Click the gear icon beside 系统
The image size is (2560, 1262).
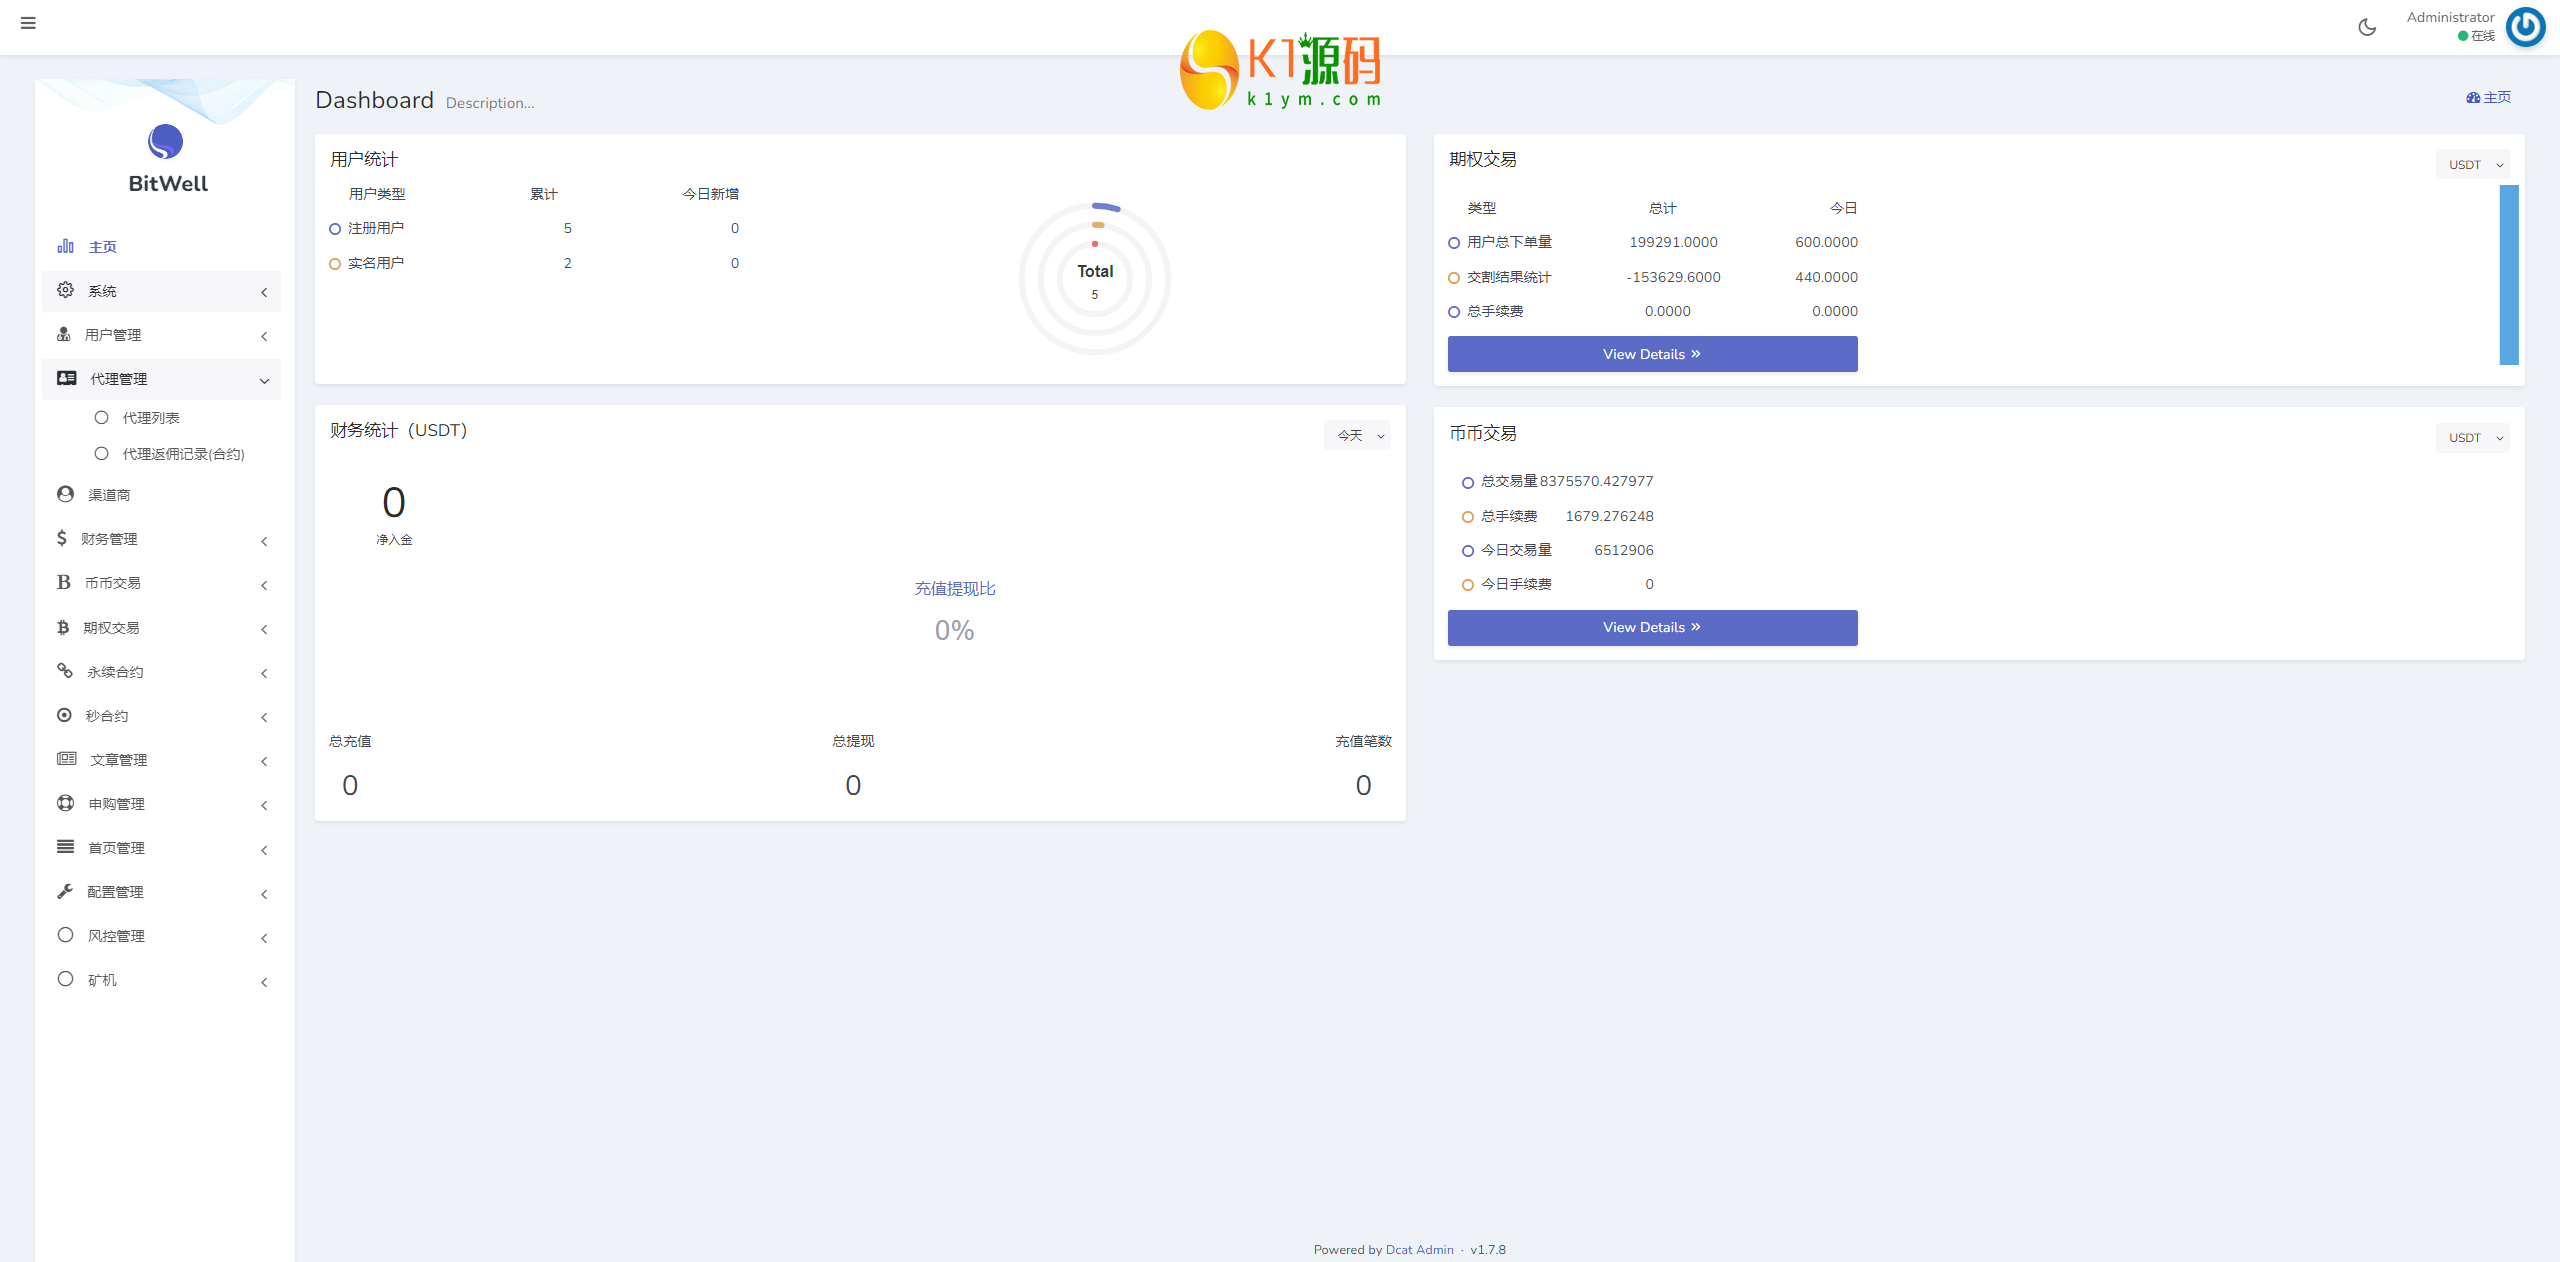[65, 290]
